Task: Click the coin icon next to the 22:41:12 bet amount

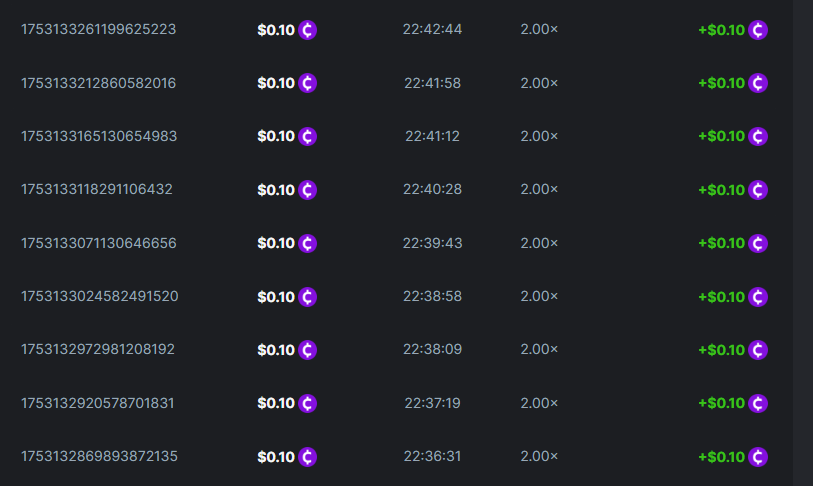Action: [308, 136]
